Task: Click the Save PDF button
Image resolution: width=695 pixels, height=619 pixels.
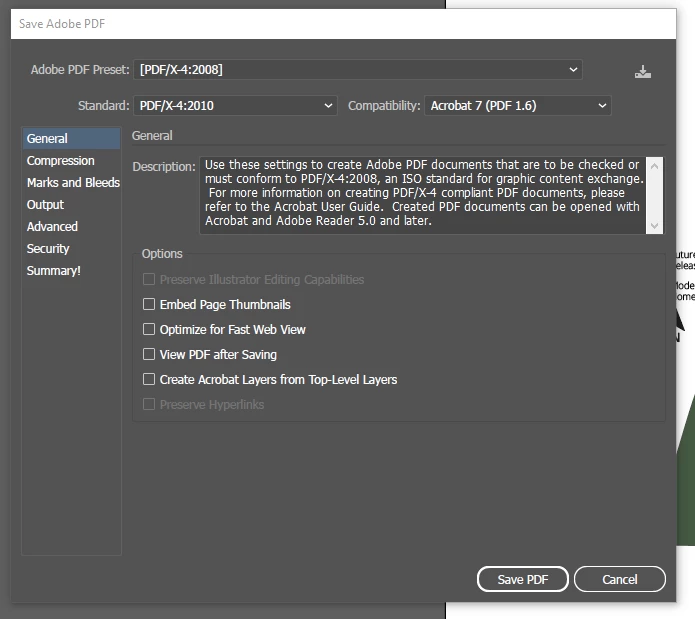Action: click(523, 579)
